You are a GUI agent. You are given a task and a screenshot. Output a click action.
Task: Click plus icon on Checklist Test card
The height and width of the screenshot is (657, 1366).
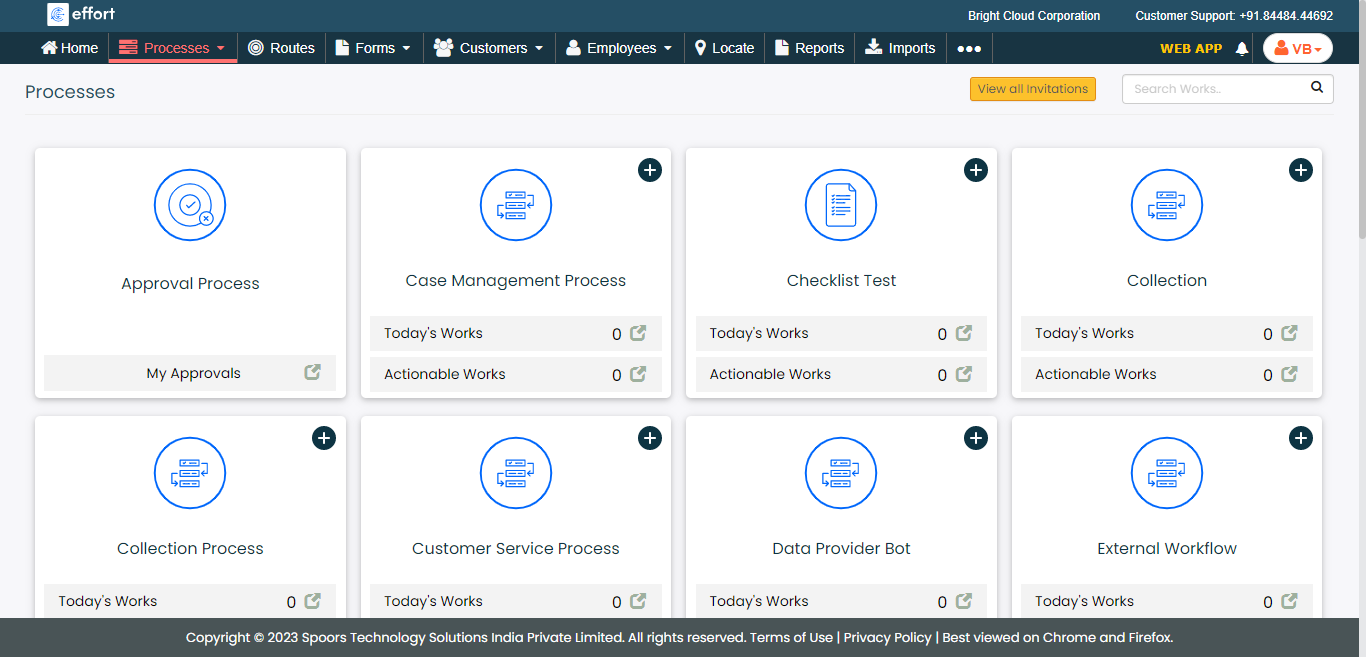tap(975, 170)
